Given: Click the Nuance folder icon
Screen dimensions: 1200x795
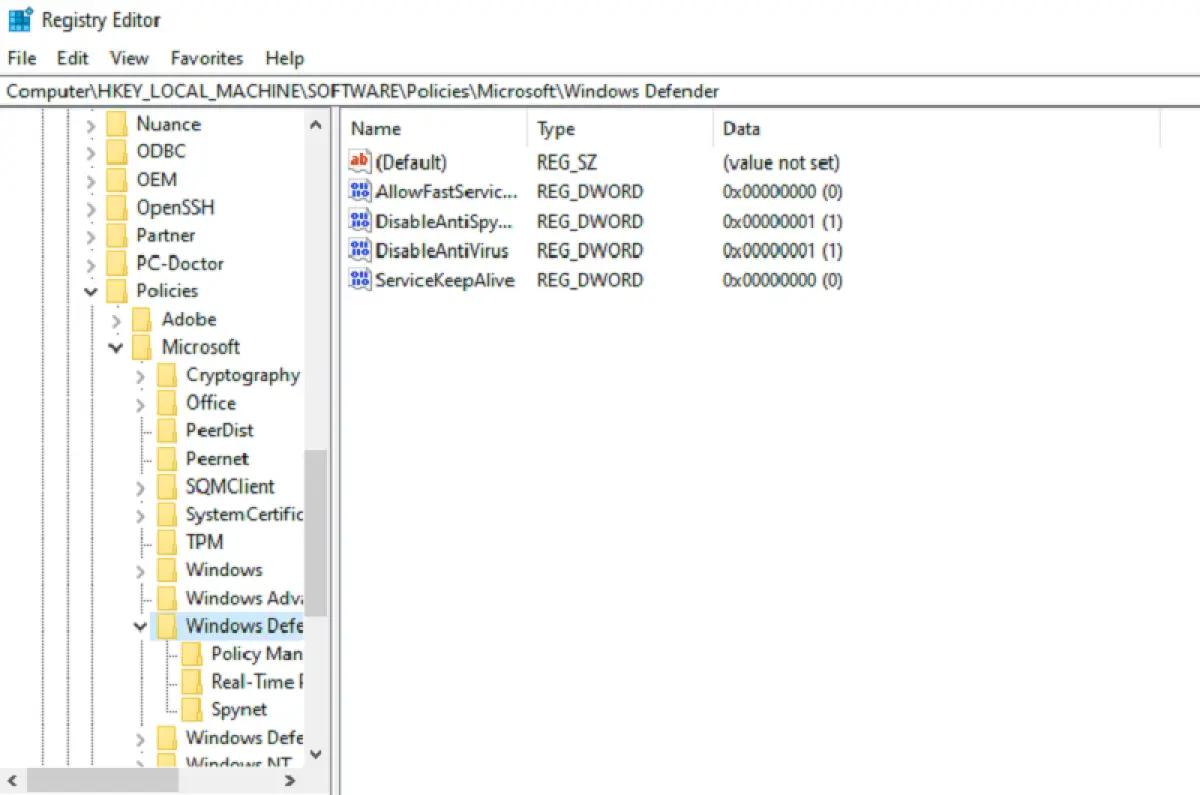Looking at the screenshot, I should [x=118, y=124].
